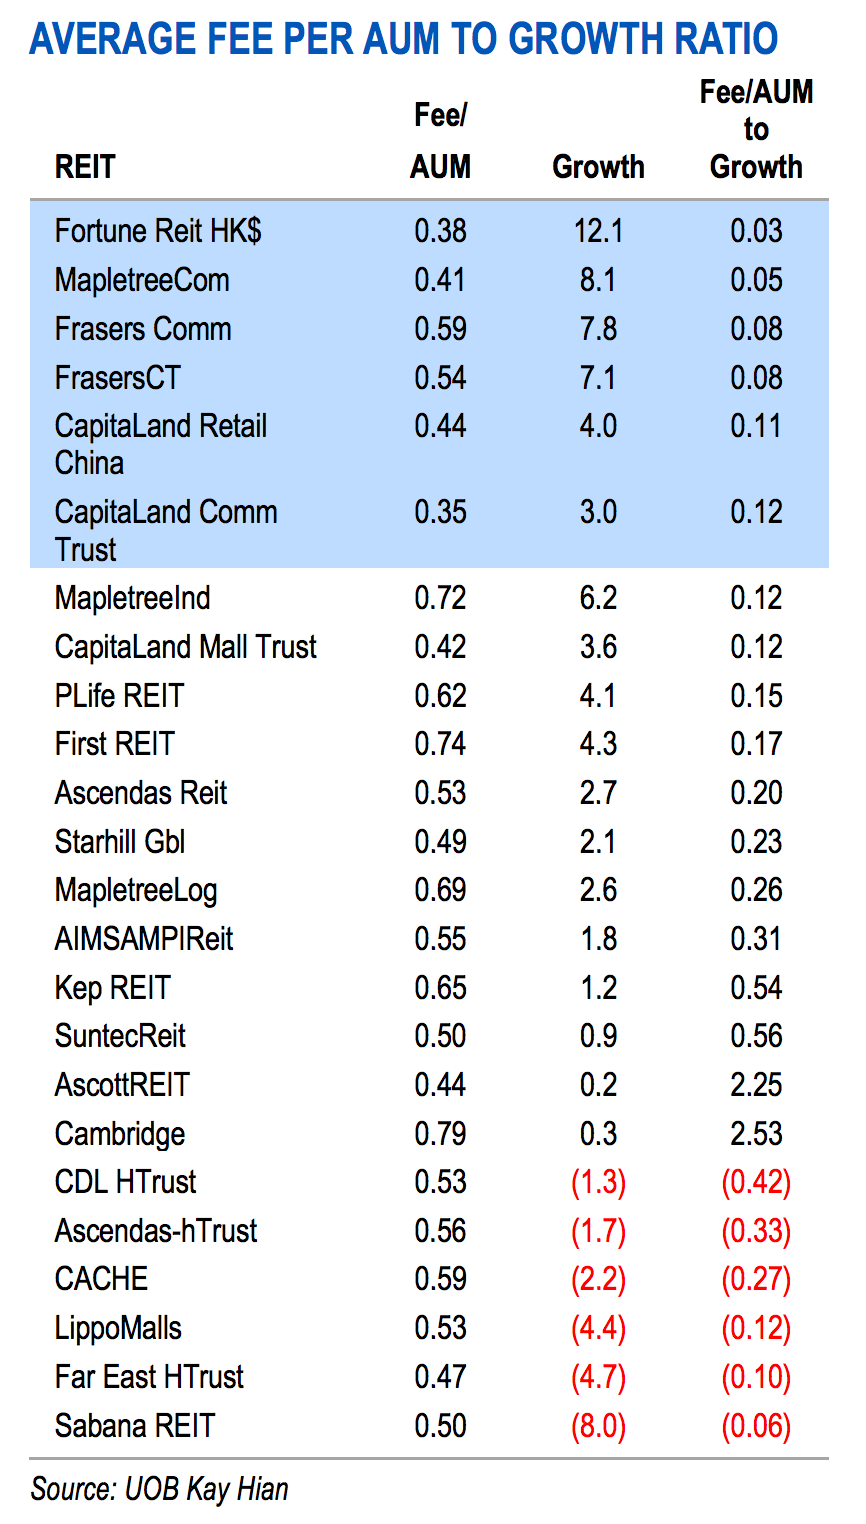Screen dimensions: 866x1524
Task: Select First REIT fee value 0.74
Action: point(440,744)
